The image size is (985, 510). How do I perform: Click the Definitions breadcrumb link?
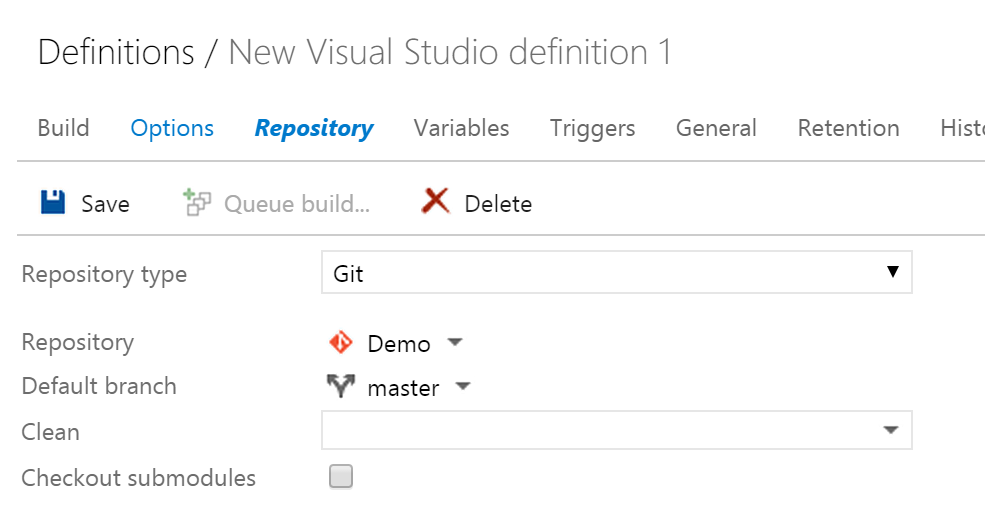click(x=116, y=52)
